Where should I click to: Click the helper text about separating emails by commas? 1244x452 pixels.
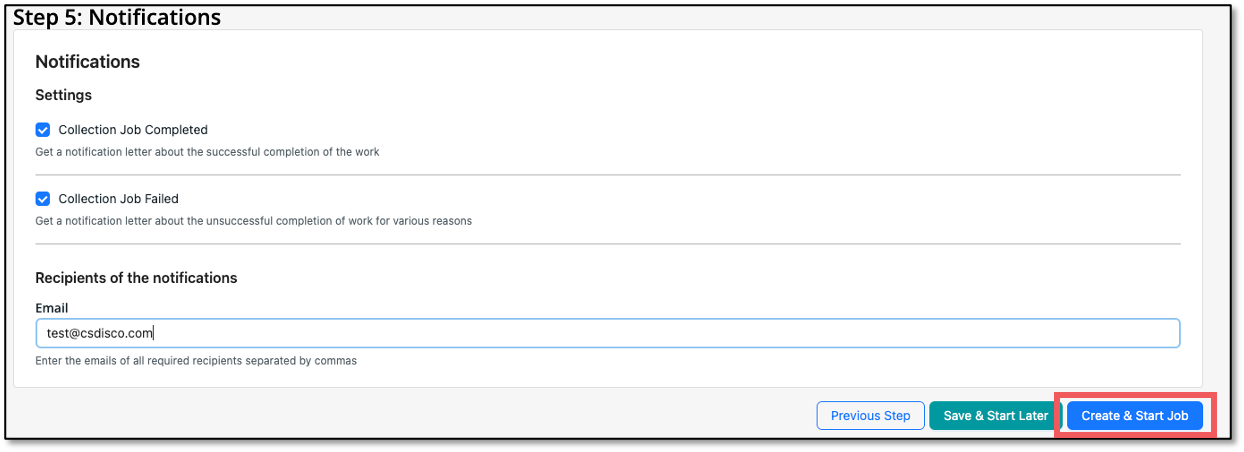click(196, 360)
